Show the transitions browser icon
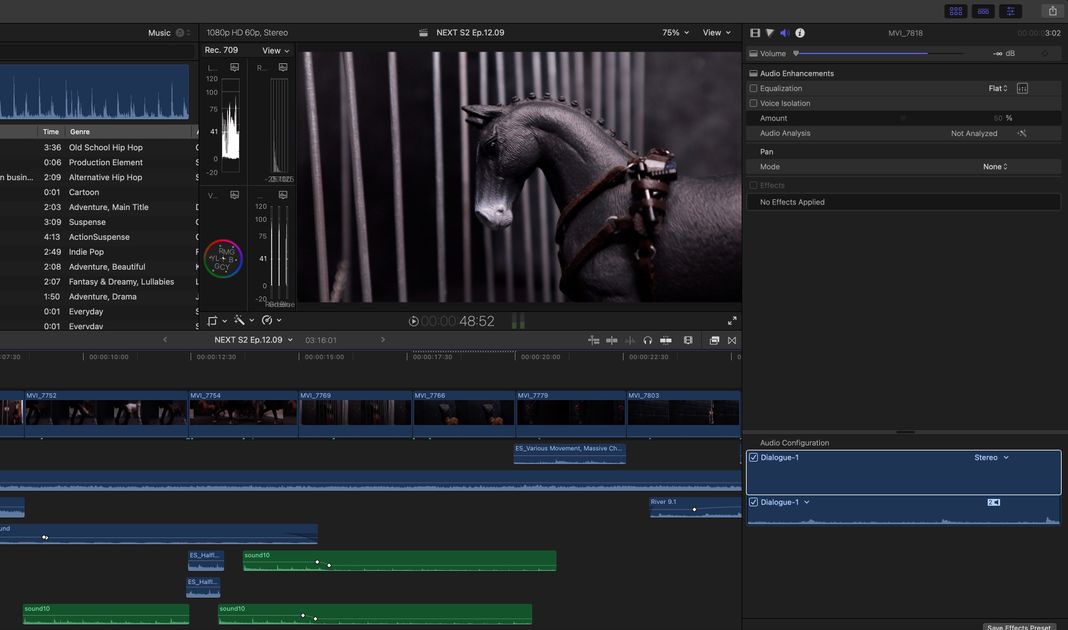 point(732,340)
